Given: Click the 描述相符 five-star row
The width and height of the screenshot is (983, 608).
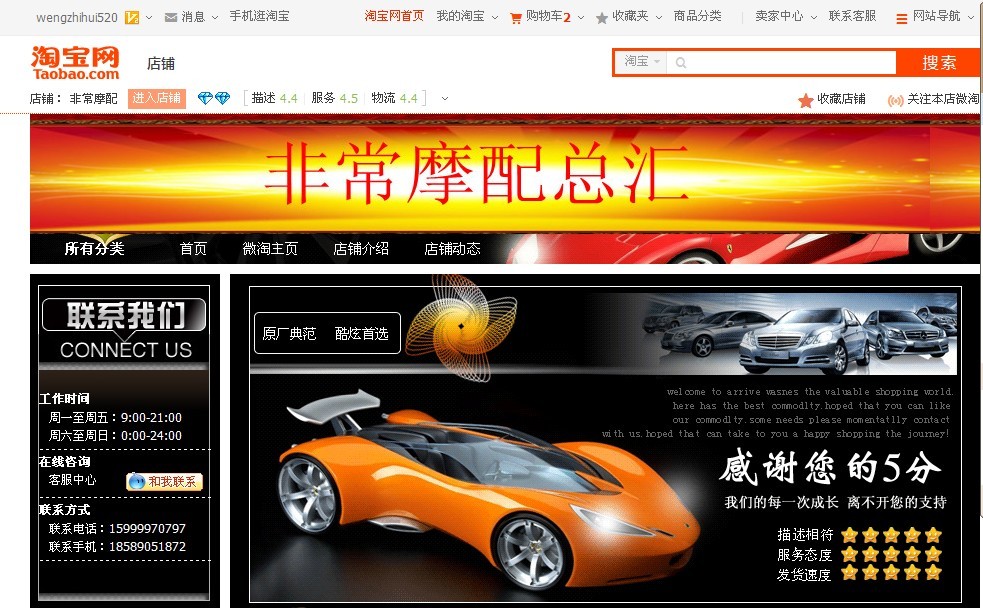Looking at the screenshot, I should pyautogui.click(x=859, y=535).
